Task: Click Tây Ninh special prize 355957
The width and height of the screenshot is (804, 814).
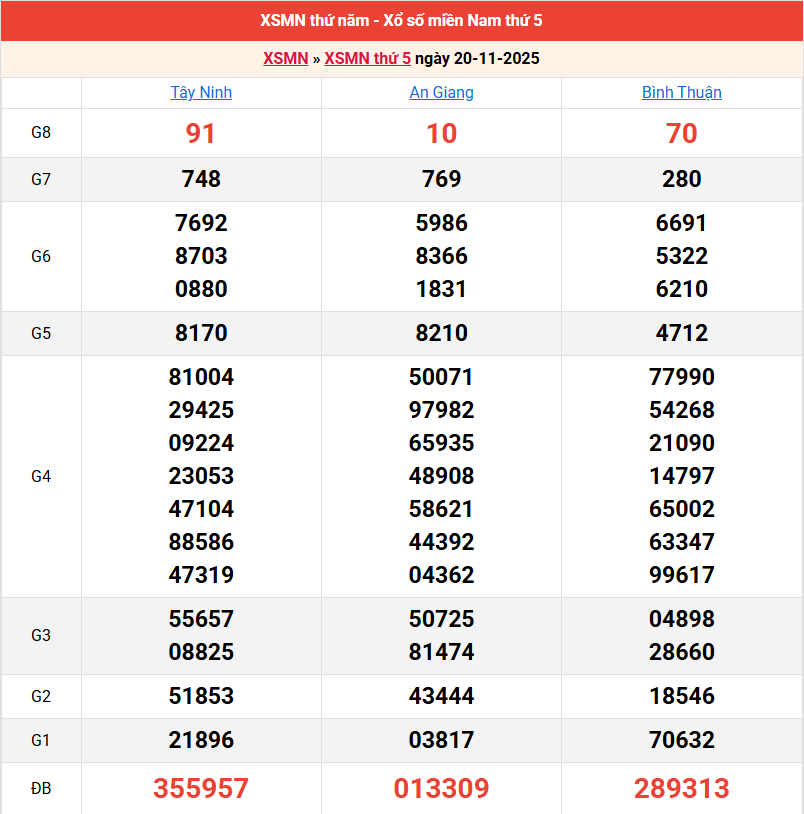Action: [x=201, y=789]
